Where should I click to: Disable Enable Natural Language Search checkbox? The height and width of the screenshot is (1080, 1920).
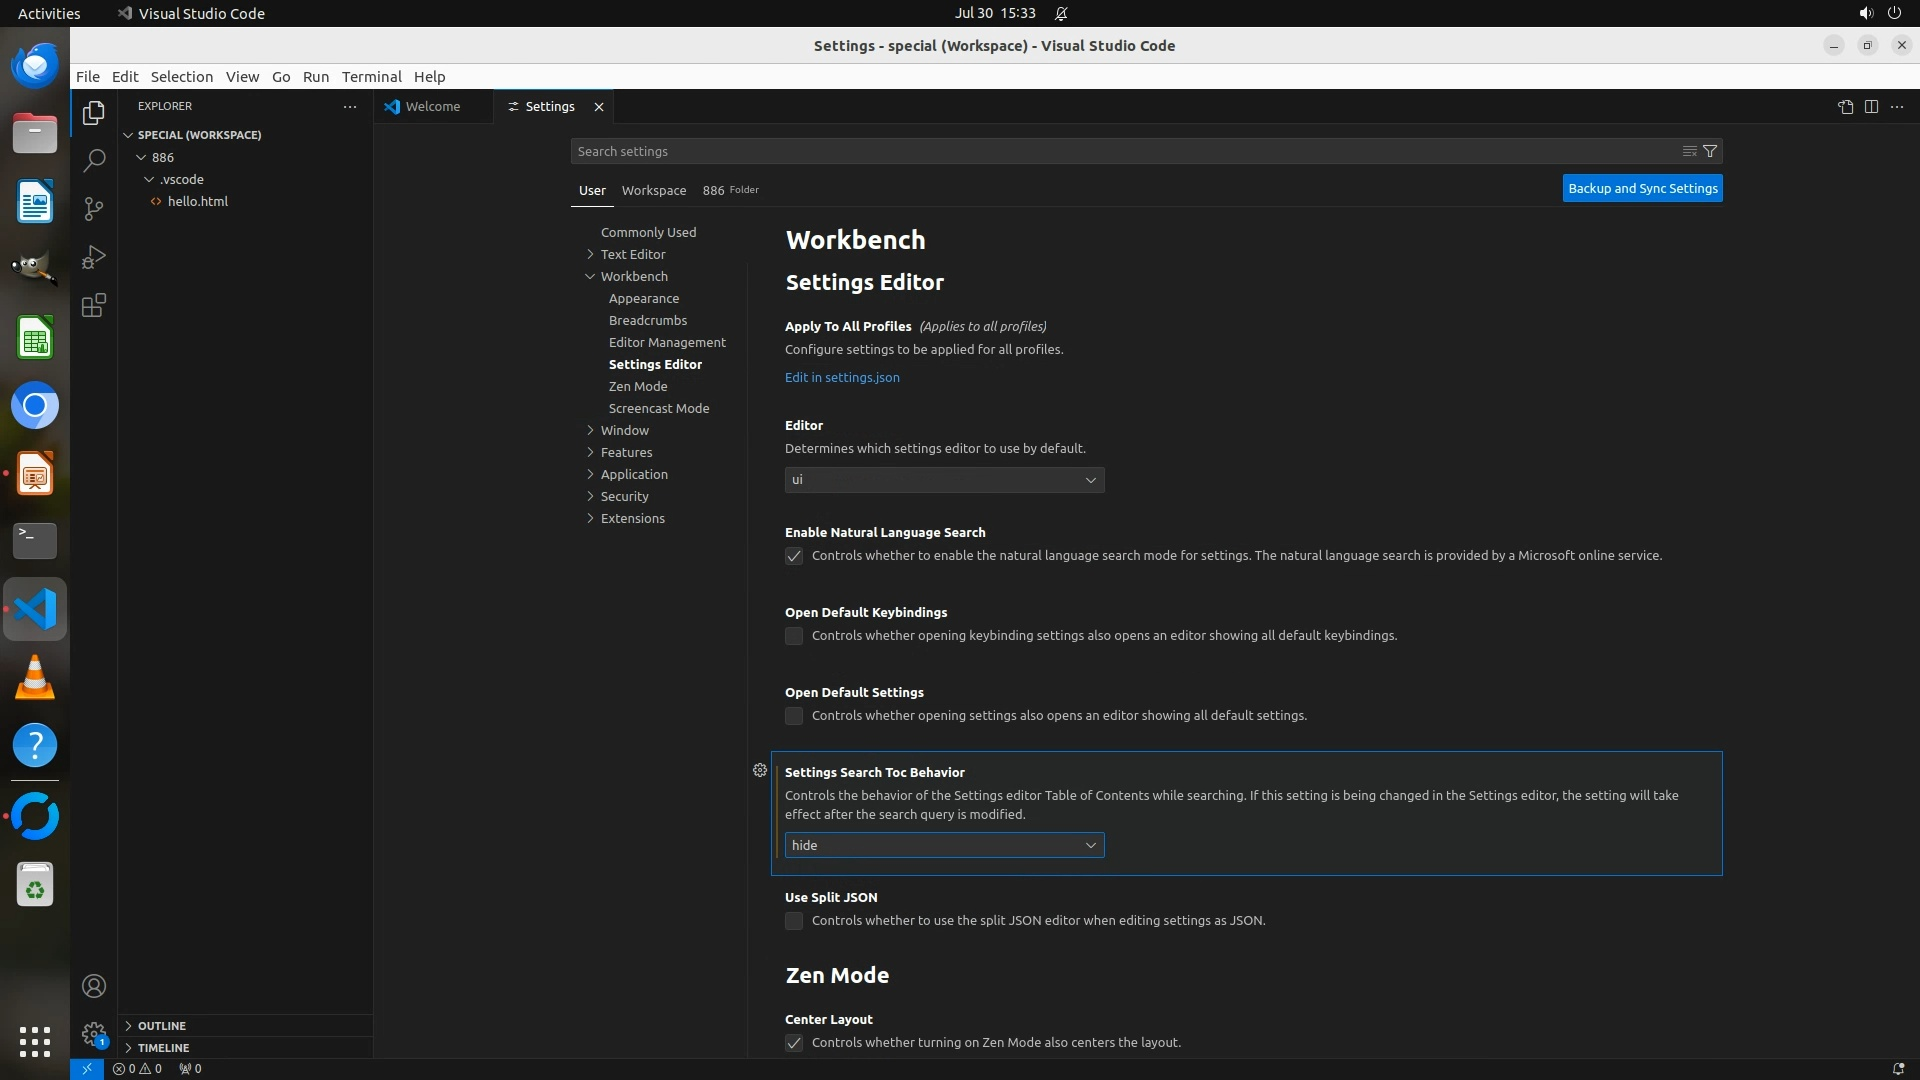click(794, 556)
